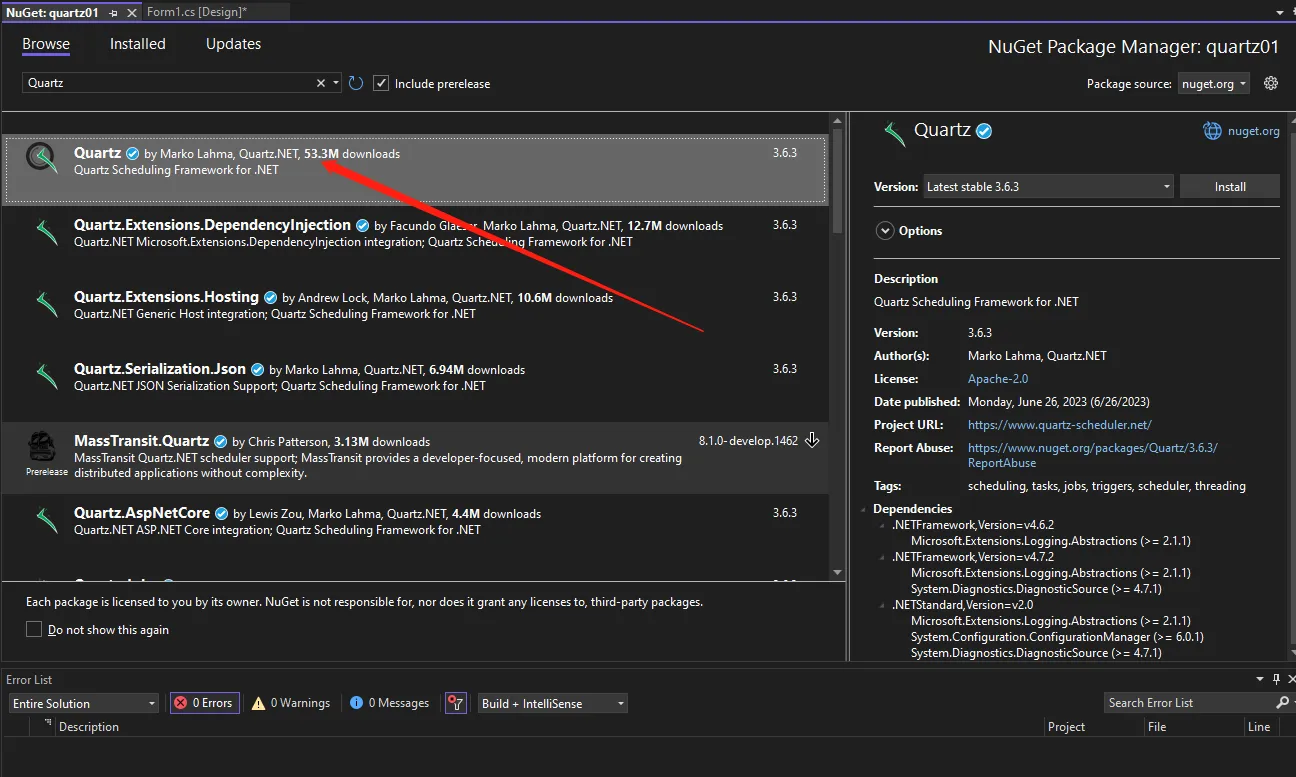Viewport: 1296px width, 777px height.
Task: Toggle the 0 Warnings filter
Action: click(290, 703)
